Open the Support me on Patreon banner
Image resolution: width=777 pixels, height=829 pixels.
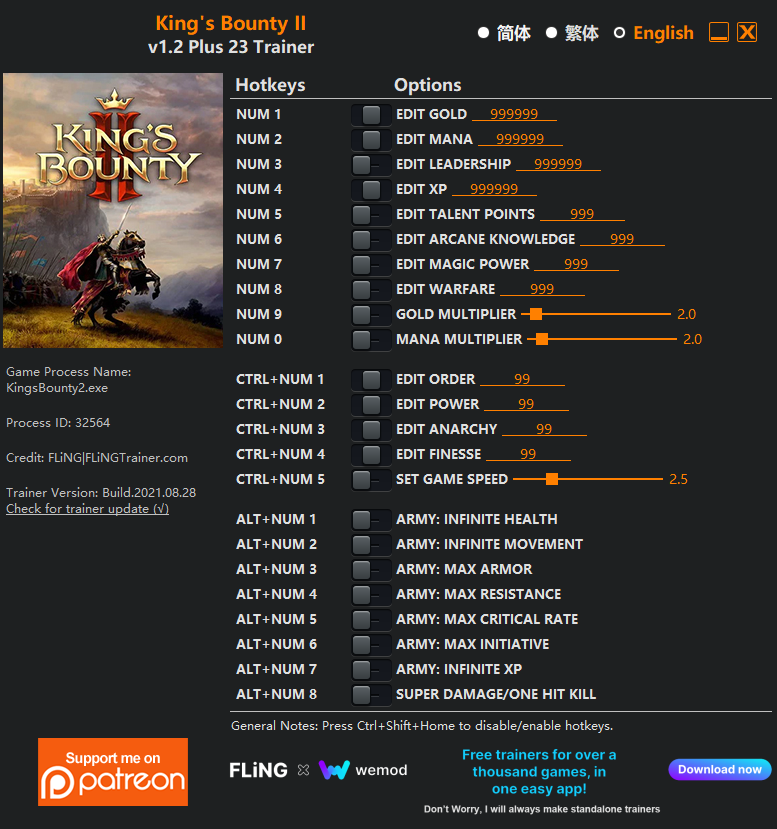tap(113, 772)
